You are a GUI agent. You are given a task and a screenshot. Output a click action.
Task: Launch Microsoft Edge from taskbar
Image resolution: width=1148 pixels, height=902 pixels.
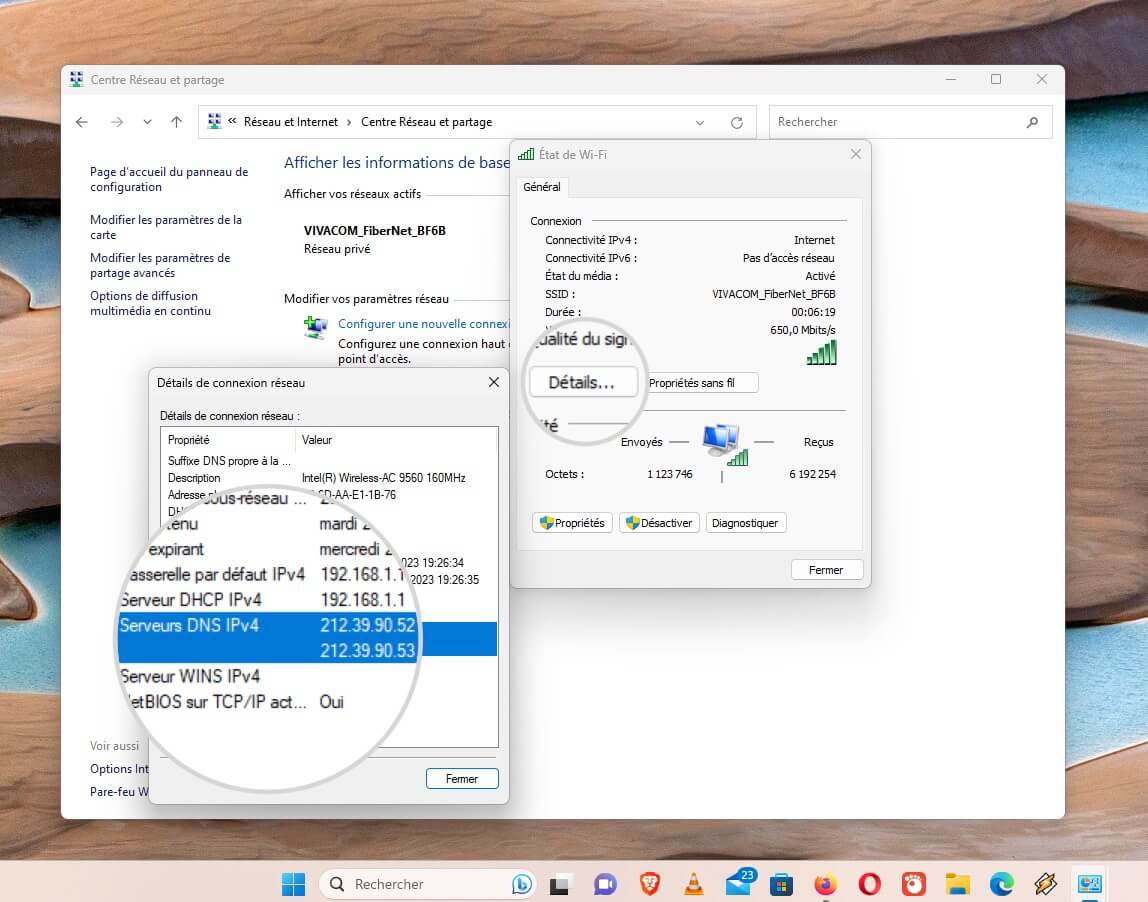point(1002,884)
